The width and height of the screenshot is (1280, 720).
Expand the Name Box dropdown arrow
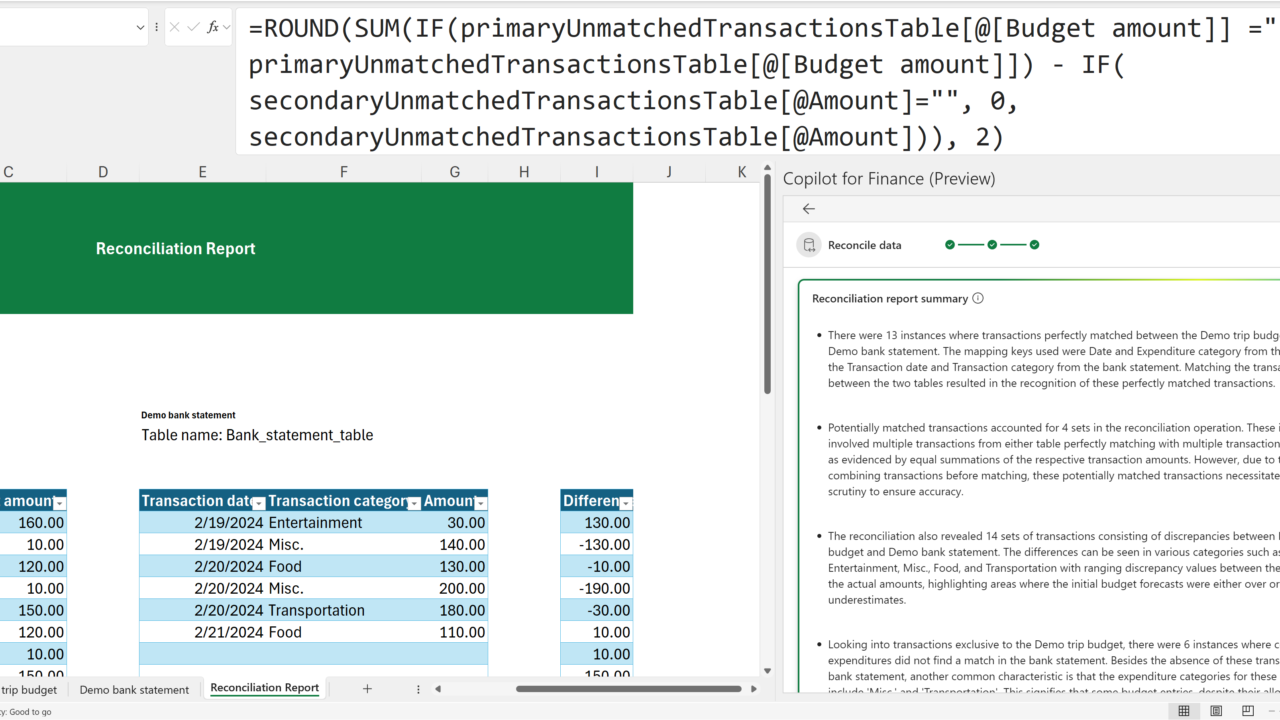pos(140,27)
